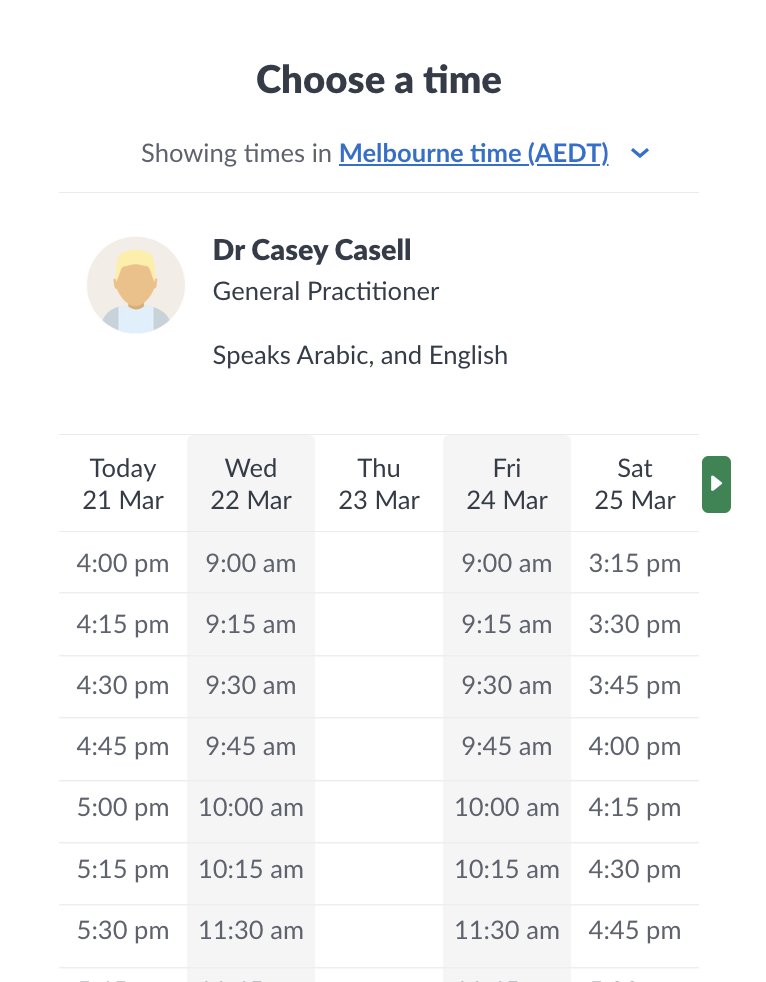Expand the timezone chevron dropdown
Screen dimensions: 766x982
click(641, 153)
